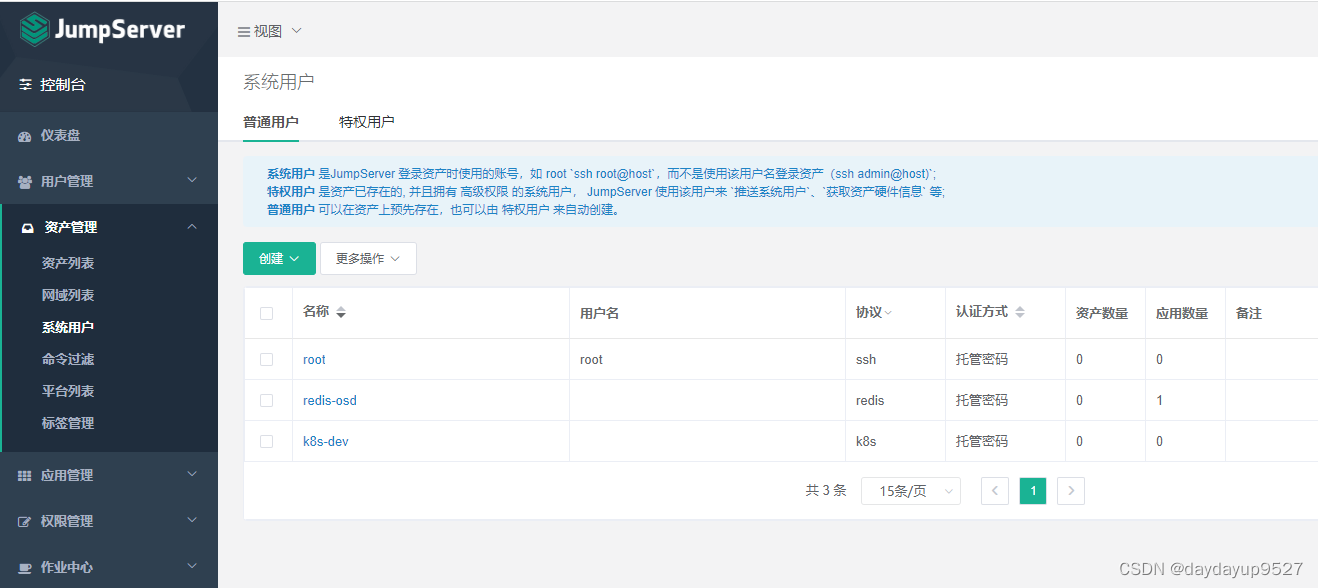Click the 仪表盘 dashboard icon
Image resolution: width=1318 pixels, height=588 pixels.
point(25,136)
